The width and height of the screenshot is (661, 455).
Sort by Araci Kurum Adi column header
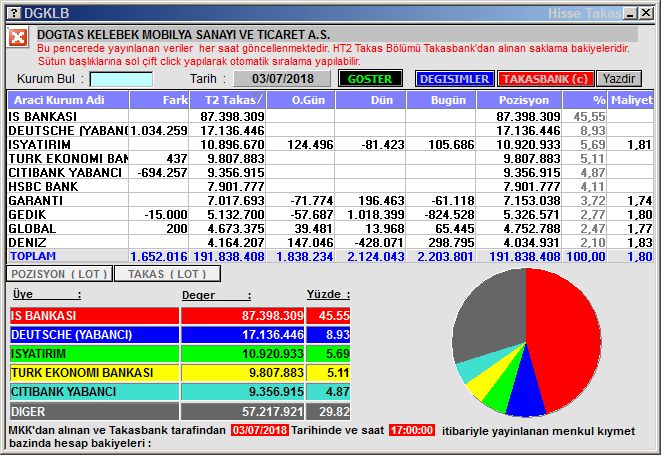(68, 100)
